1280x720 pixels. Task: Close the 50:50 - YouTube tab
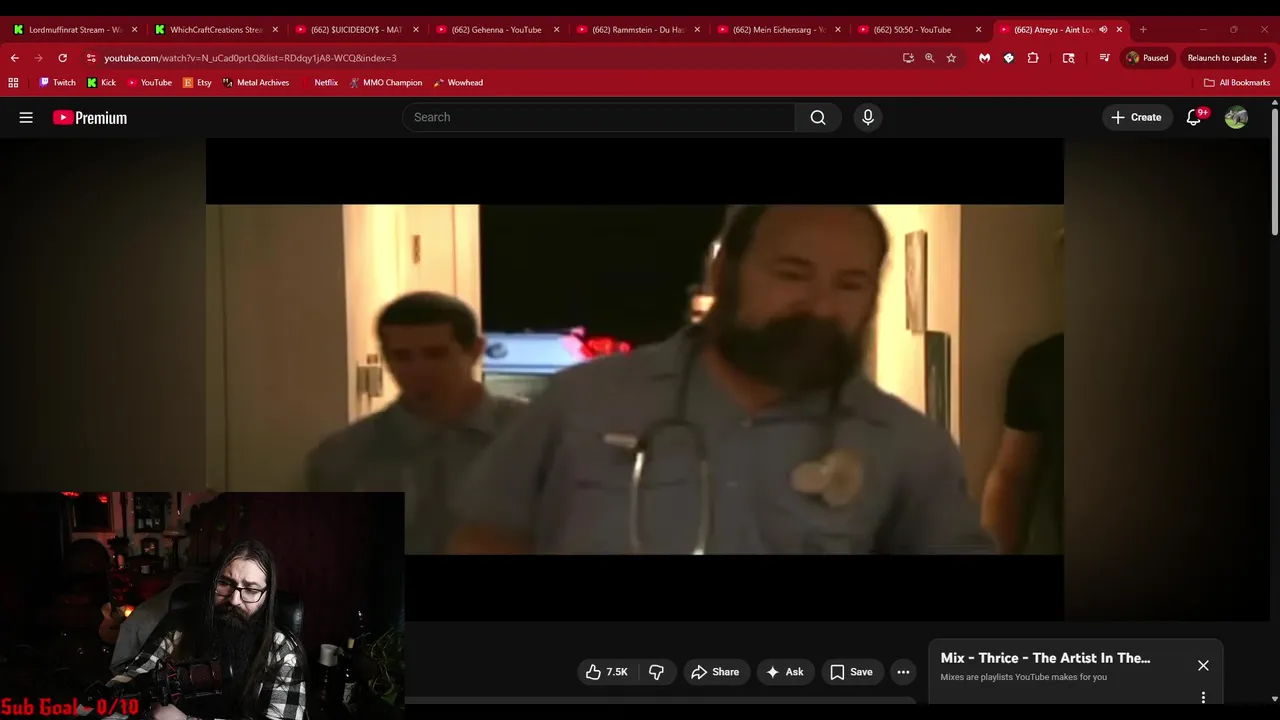978,30
